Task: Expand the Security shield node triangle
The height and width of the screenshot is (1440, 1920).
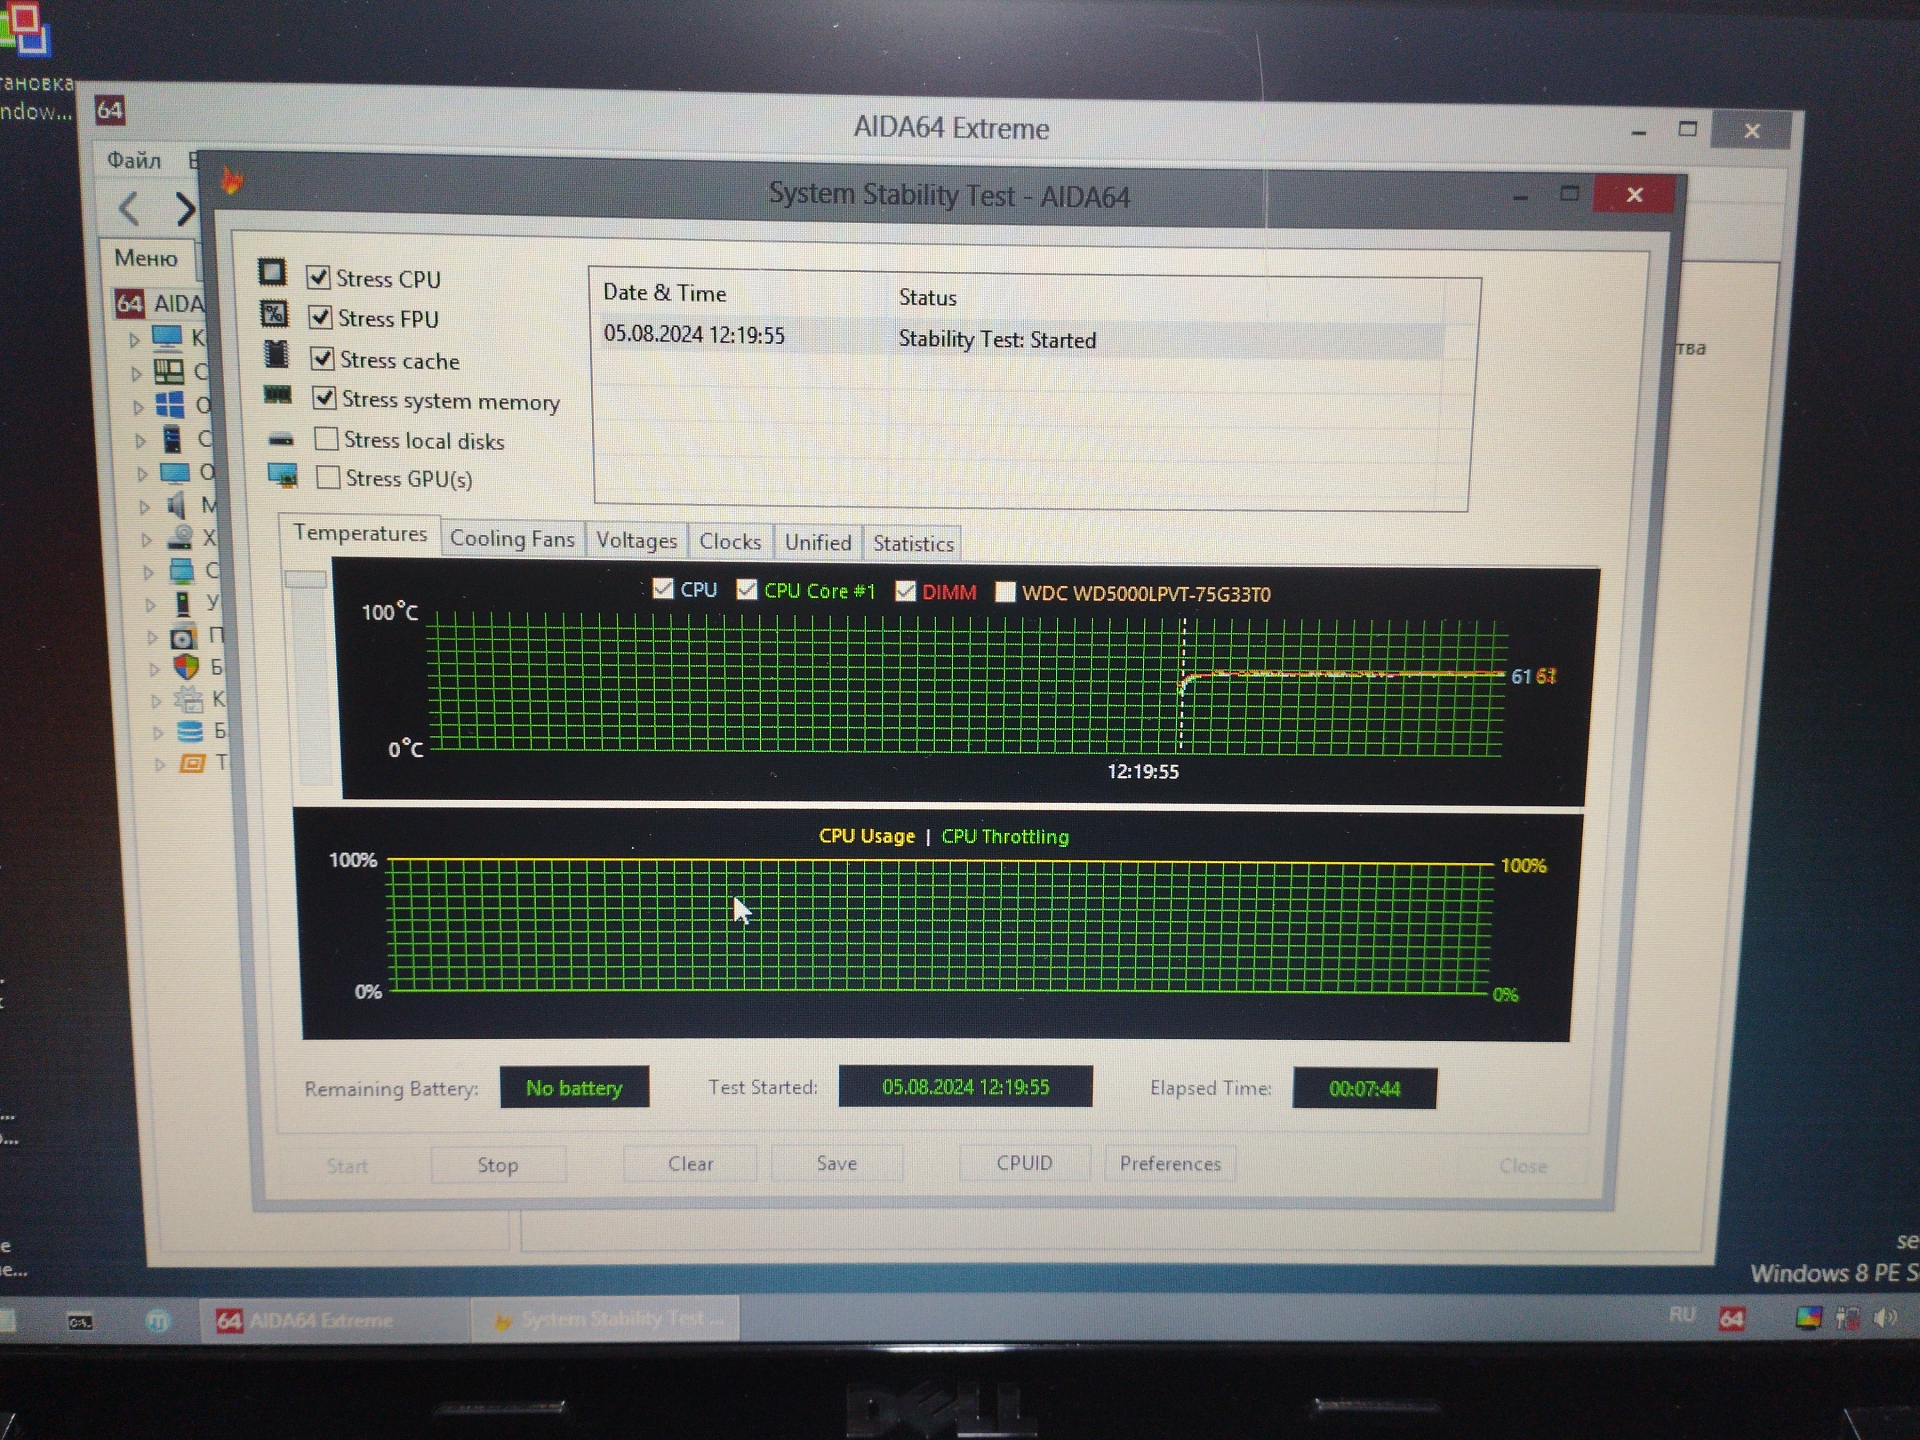Action: [x=154, y=669]
